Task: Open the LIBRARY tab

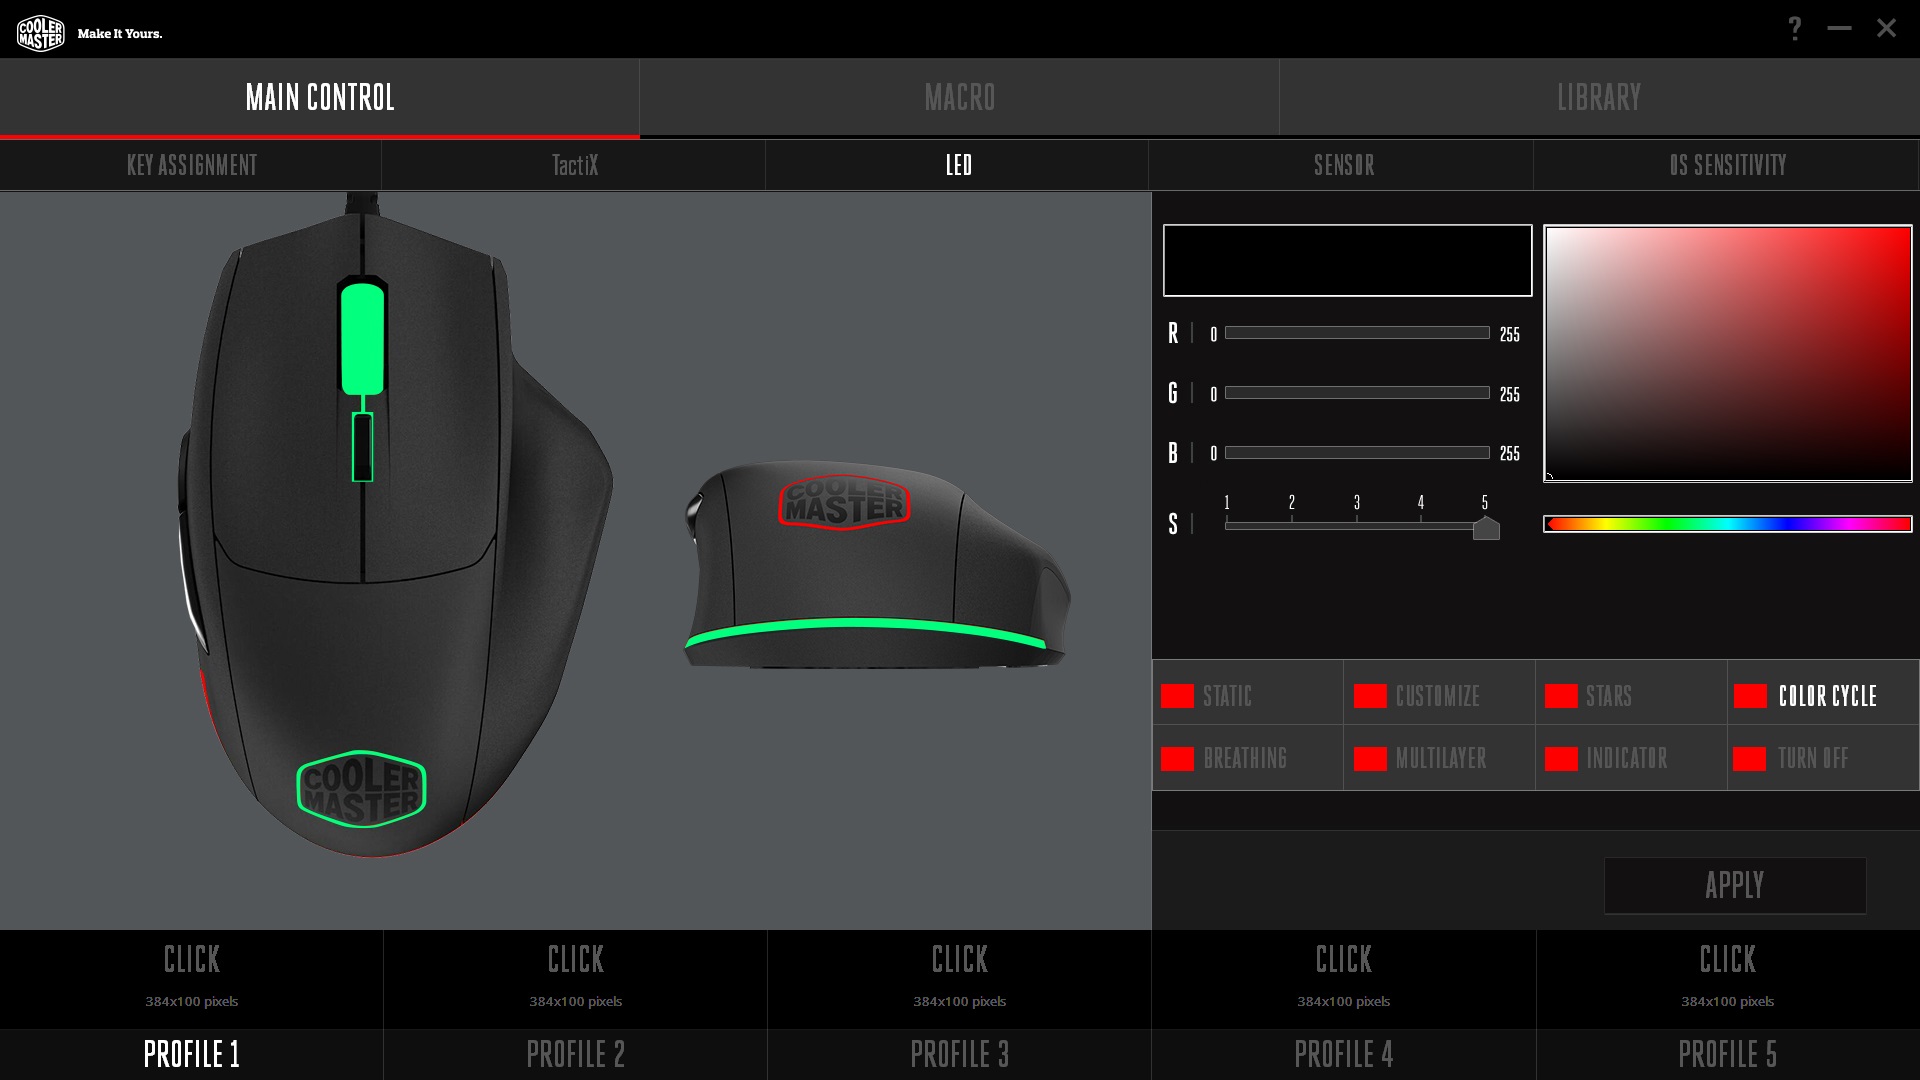Action: 1599,97
